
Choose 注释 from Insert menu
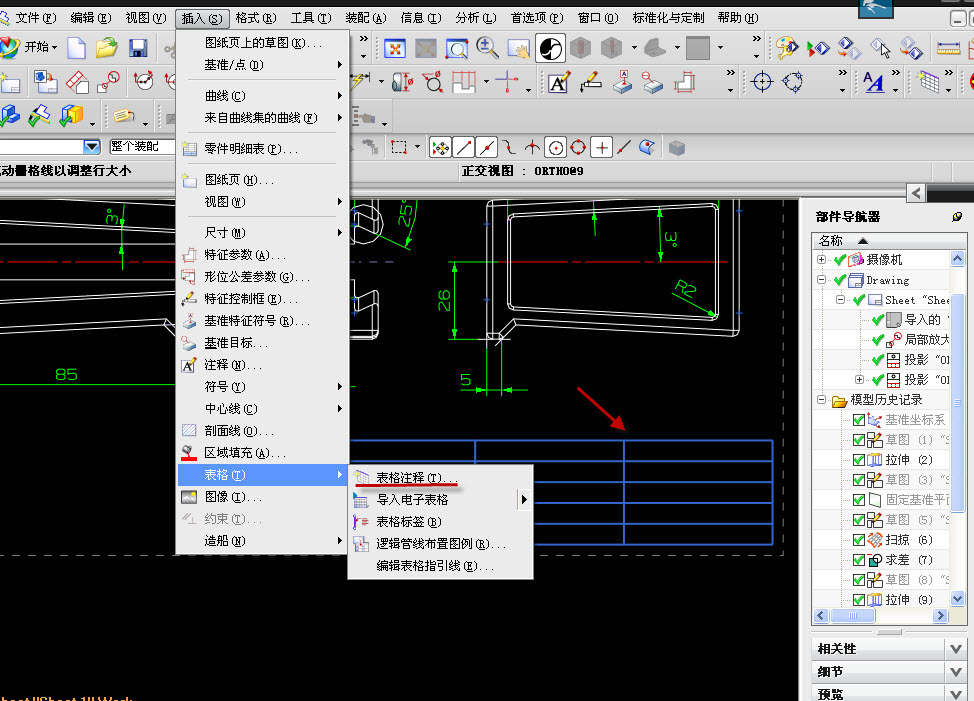click(x=262, y=365)
